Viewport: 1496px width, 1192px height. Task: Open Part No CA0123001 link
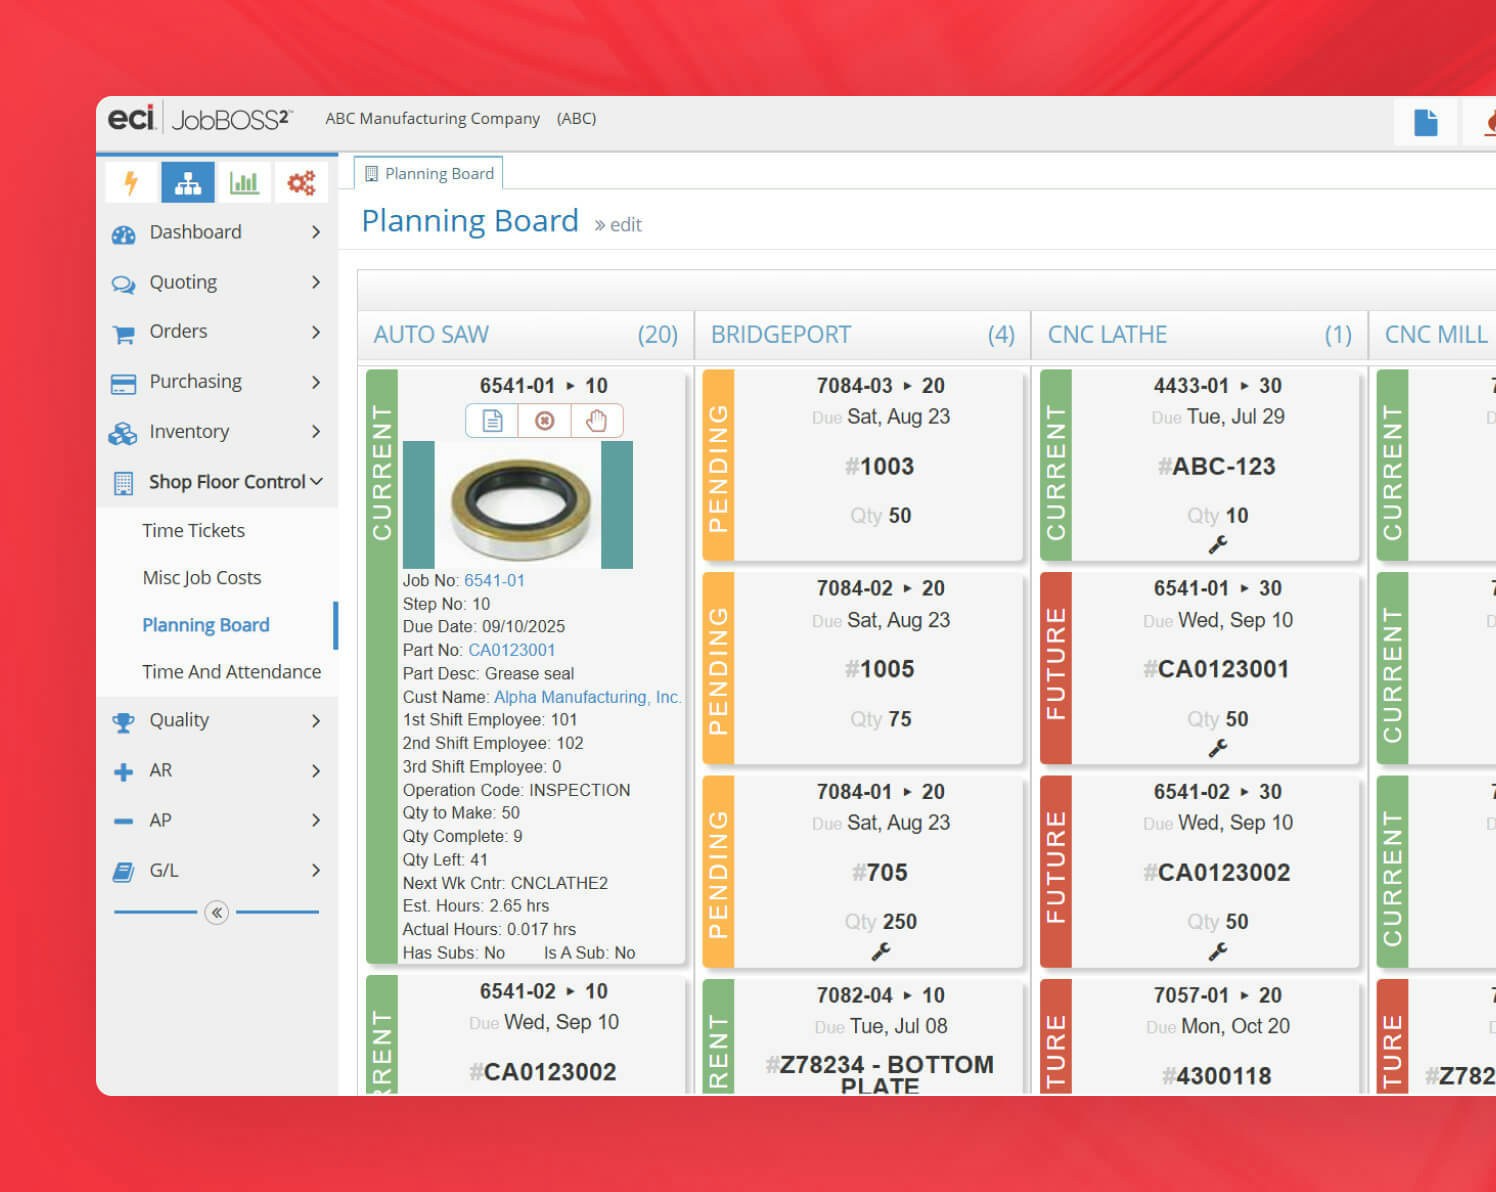511,650
